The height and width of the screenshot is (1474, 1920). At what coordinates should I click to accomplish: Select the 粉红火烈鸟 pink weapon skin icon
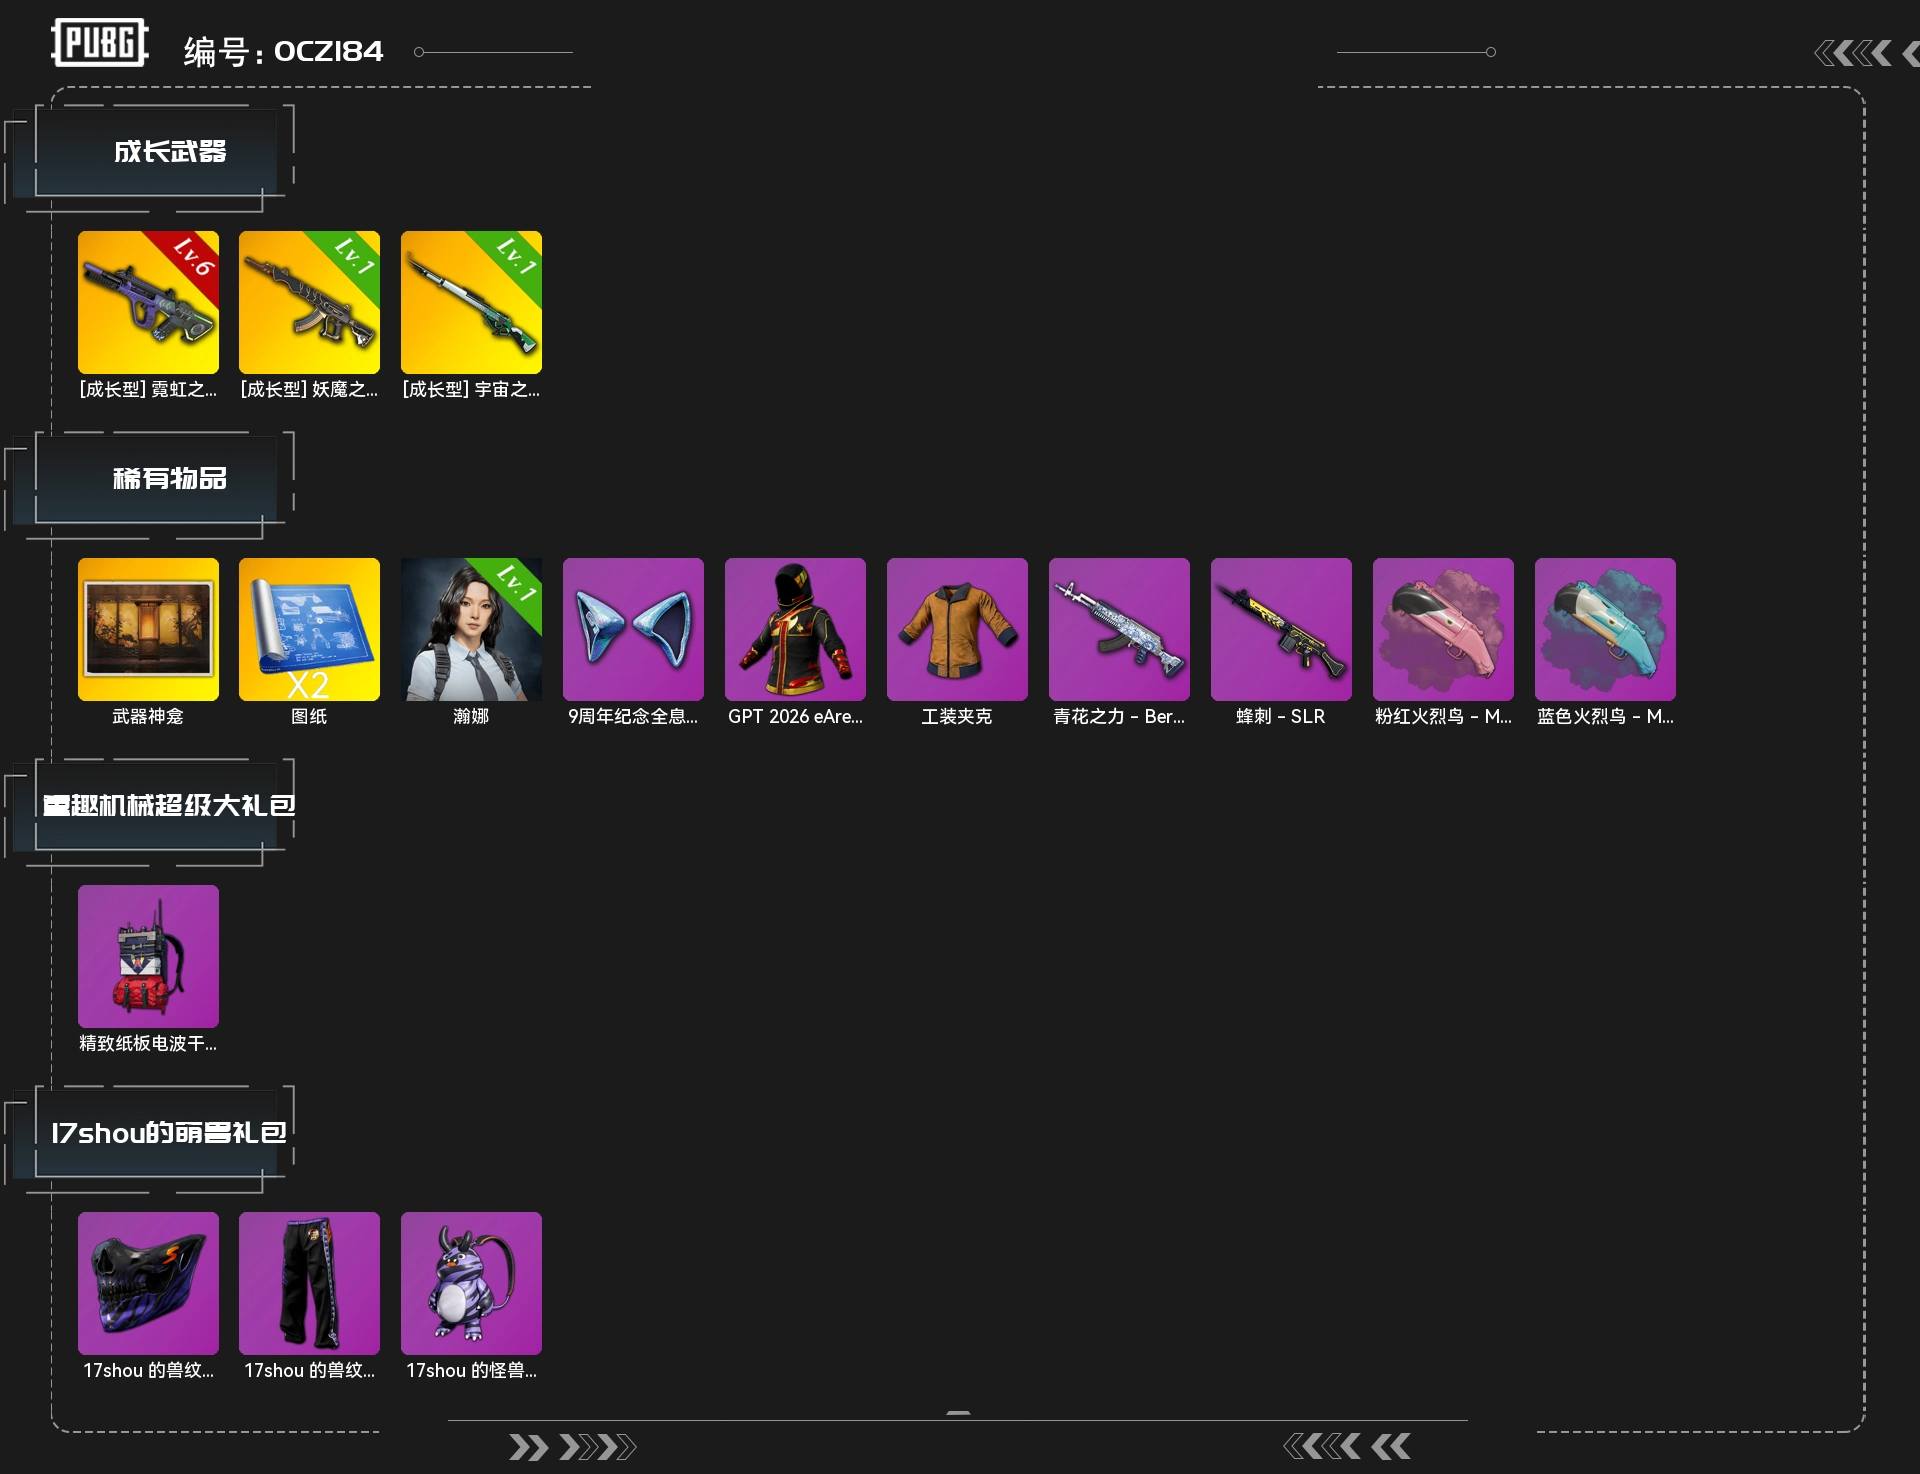click(1443, 629)
